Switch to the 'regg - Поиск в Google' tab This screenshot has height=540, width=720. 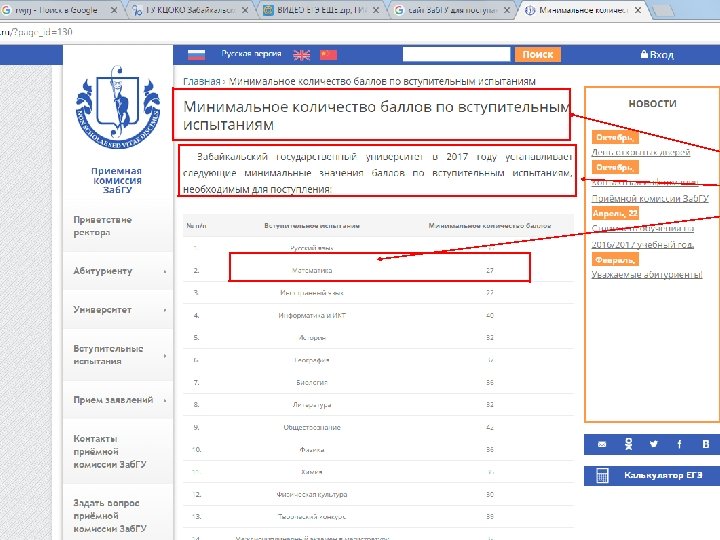point(58,10)
